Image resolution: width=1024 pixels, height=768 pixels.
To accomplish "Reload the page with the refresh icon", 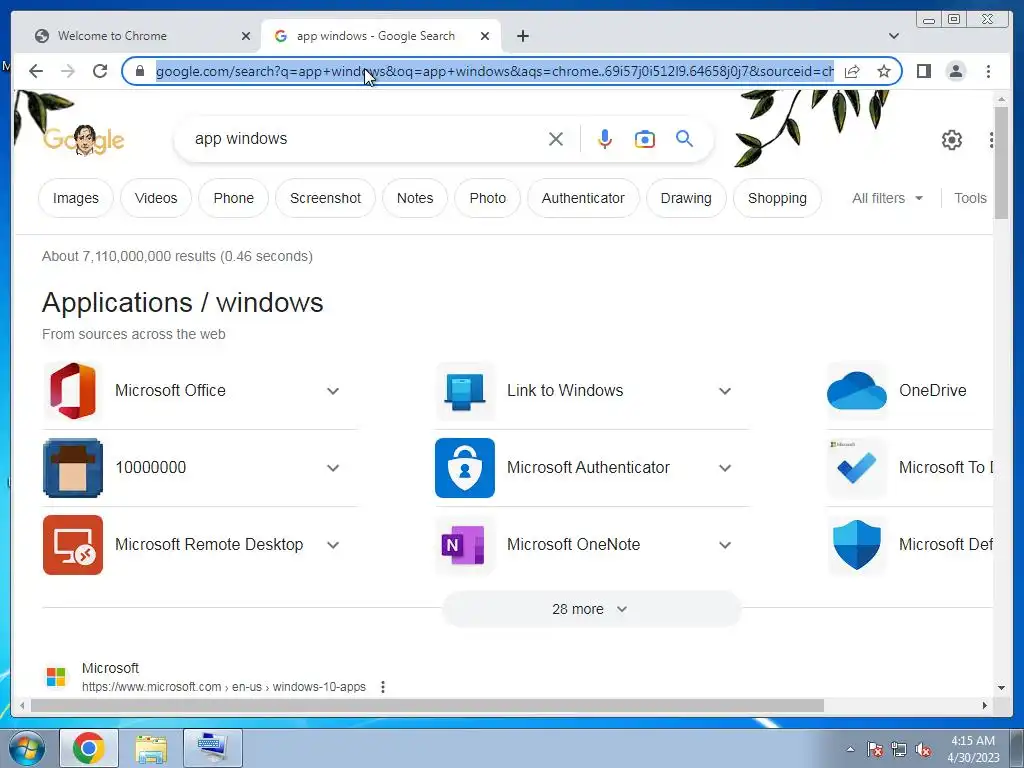I will tap(100, 71).
